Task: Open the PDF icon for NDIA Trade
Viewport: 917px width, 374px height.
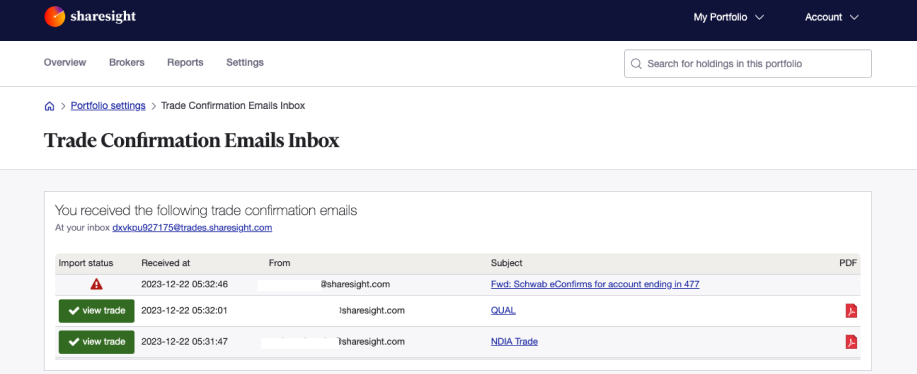Action: 852,342
